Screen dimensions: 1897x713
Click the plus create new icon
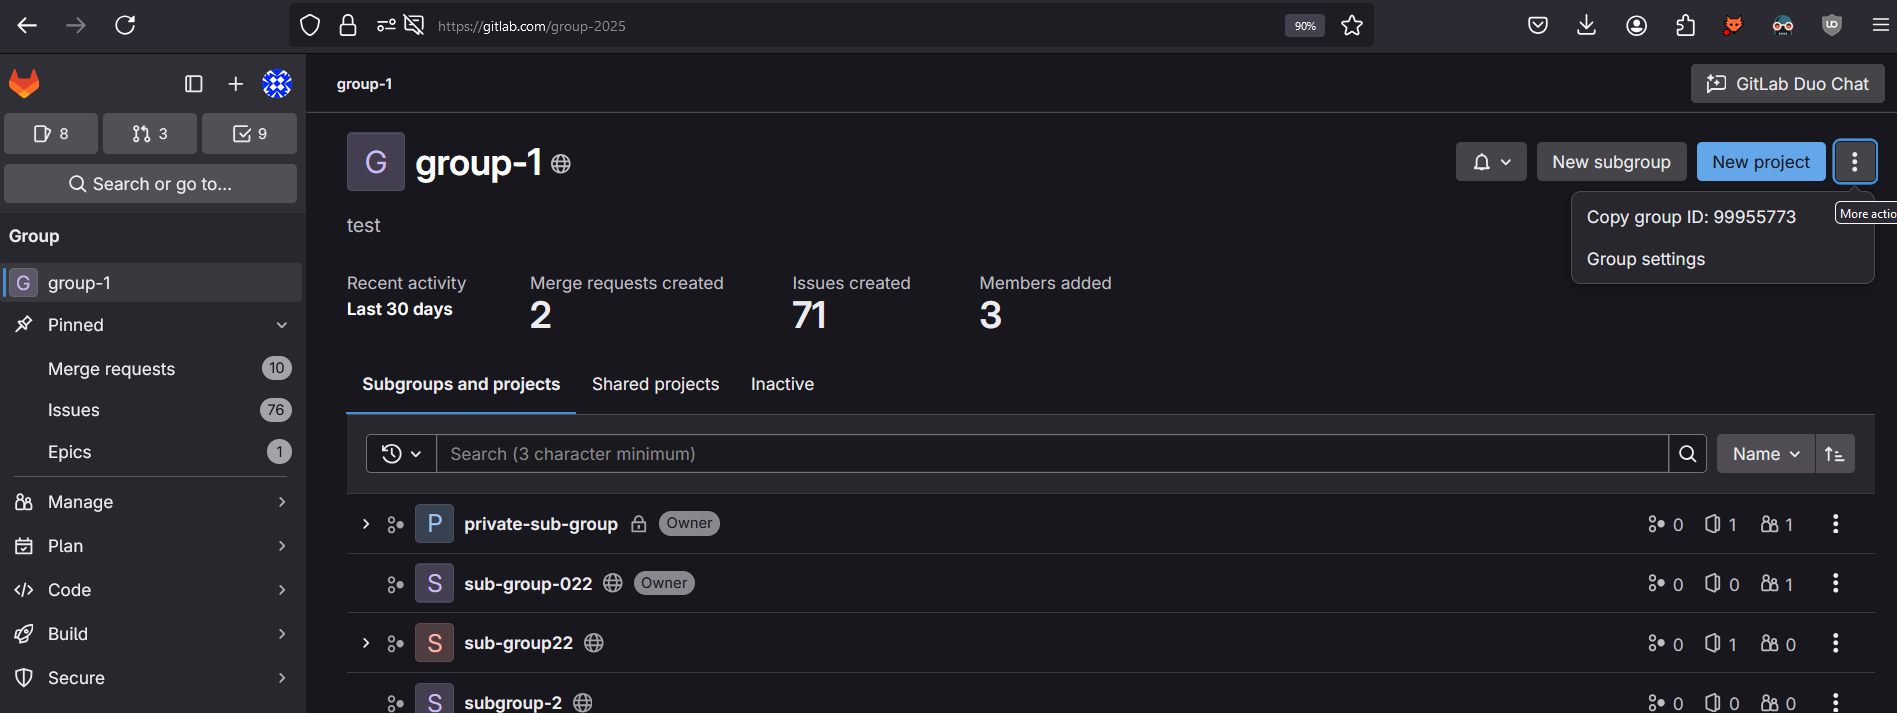point(235,84)
